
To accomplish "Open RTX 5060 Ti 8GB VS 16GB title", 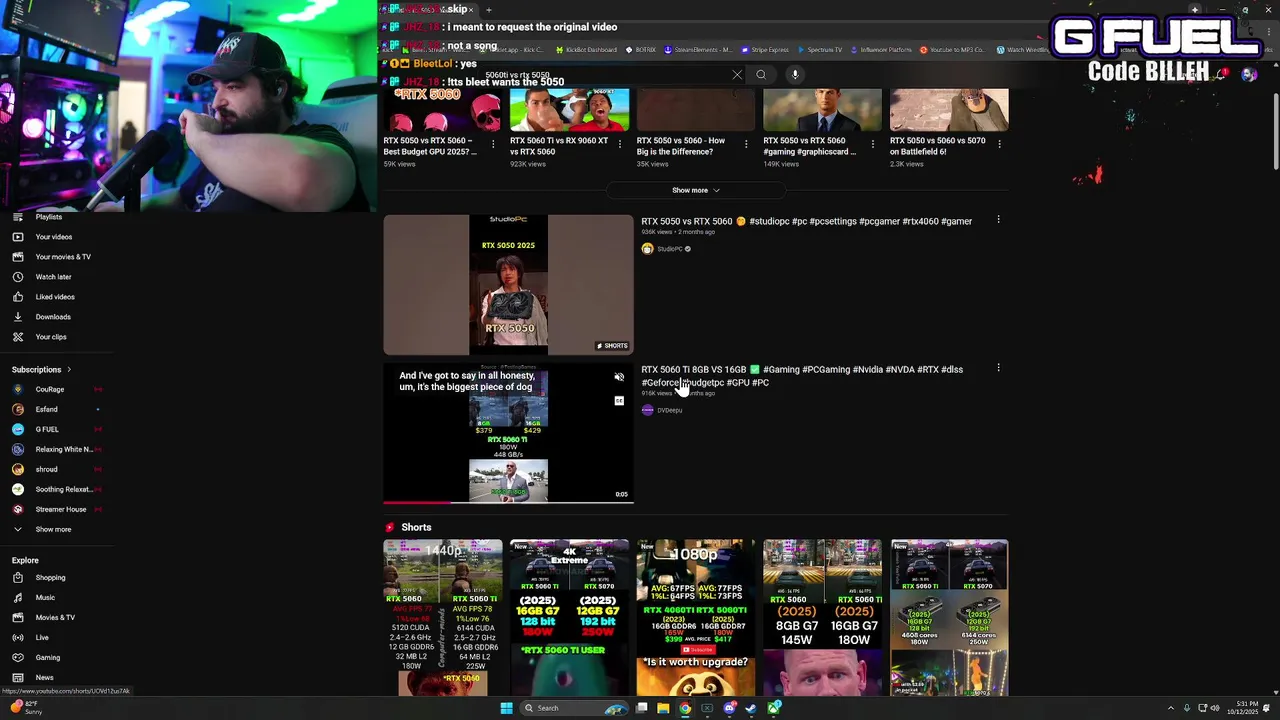I will click(802, 376).
